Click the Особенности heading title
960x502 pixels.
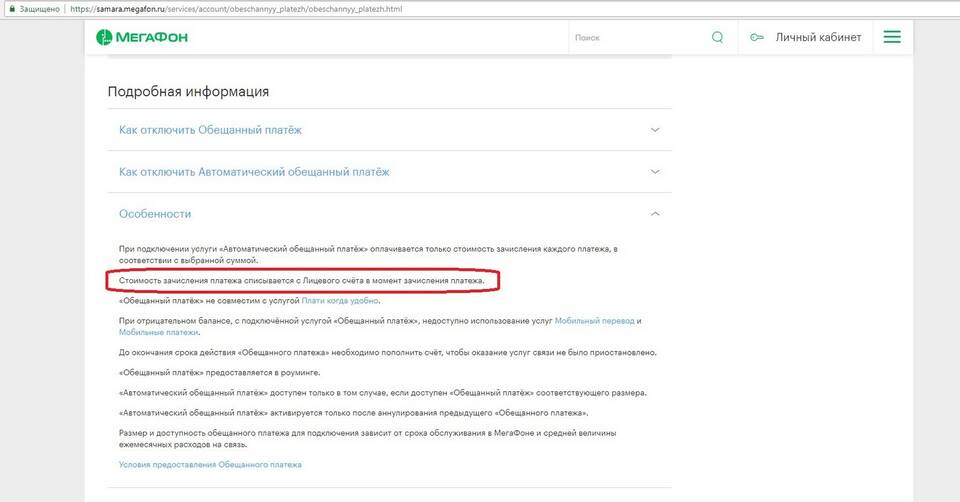pyautogui.click(x=155, y=214)
